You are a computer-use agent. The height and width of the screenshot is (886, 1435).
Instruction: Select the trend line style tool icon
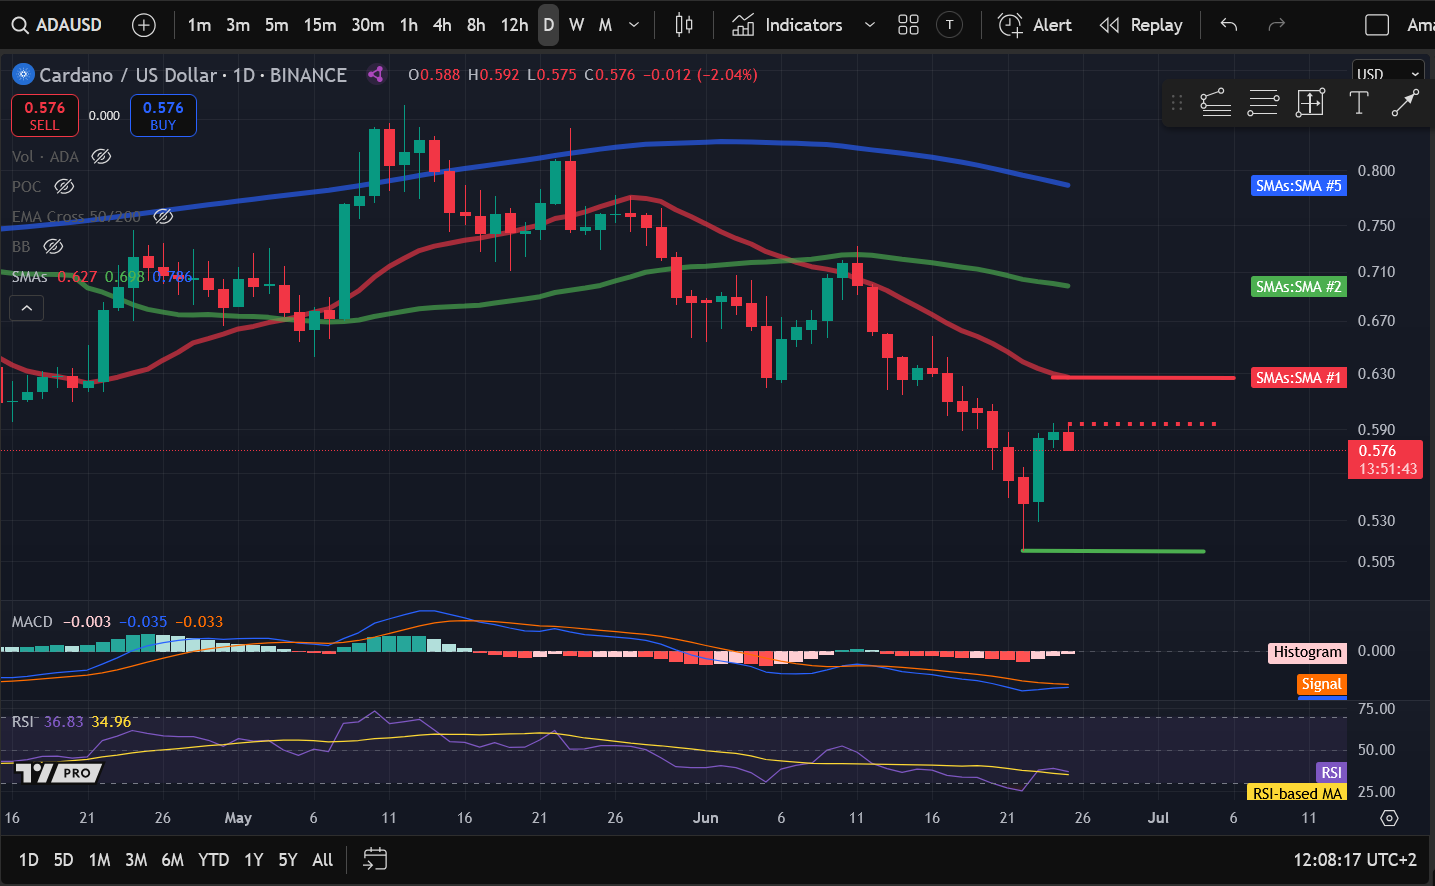coord(1216,102)
